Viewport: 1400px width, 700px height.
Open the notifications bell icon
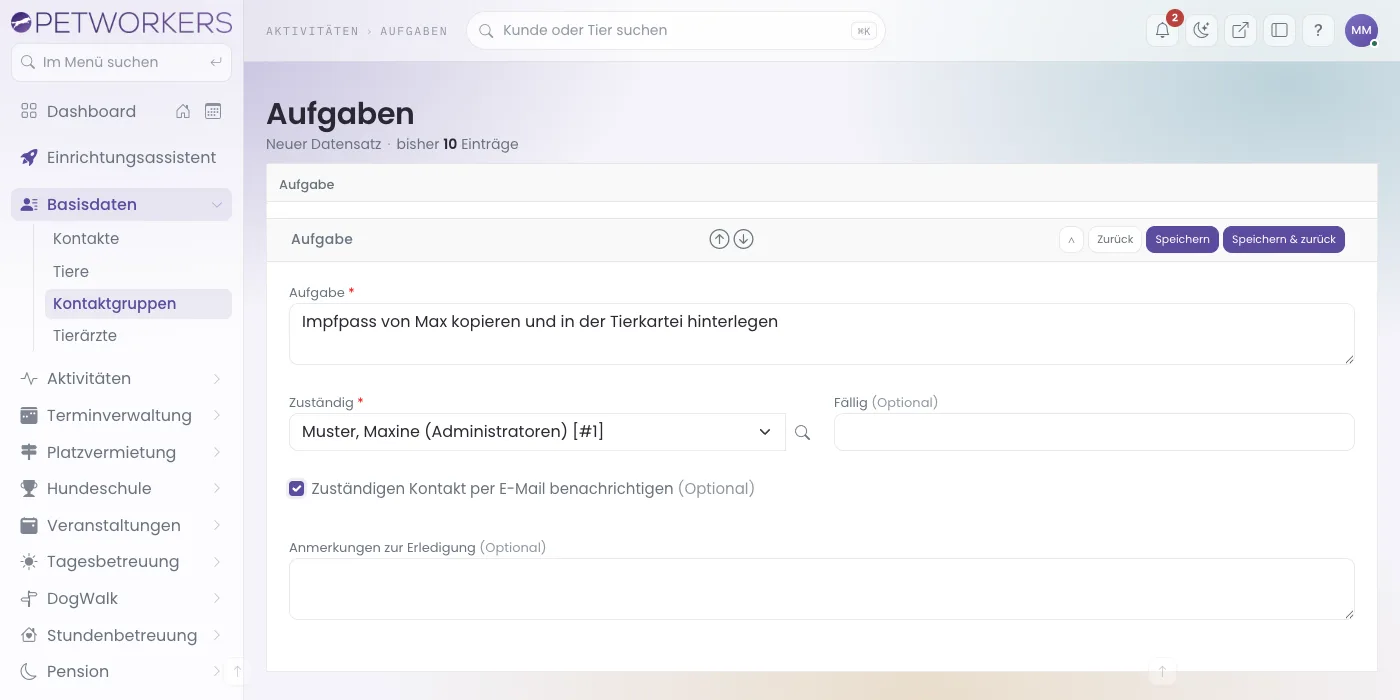coord(1162,30)
